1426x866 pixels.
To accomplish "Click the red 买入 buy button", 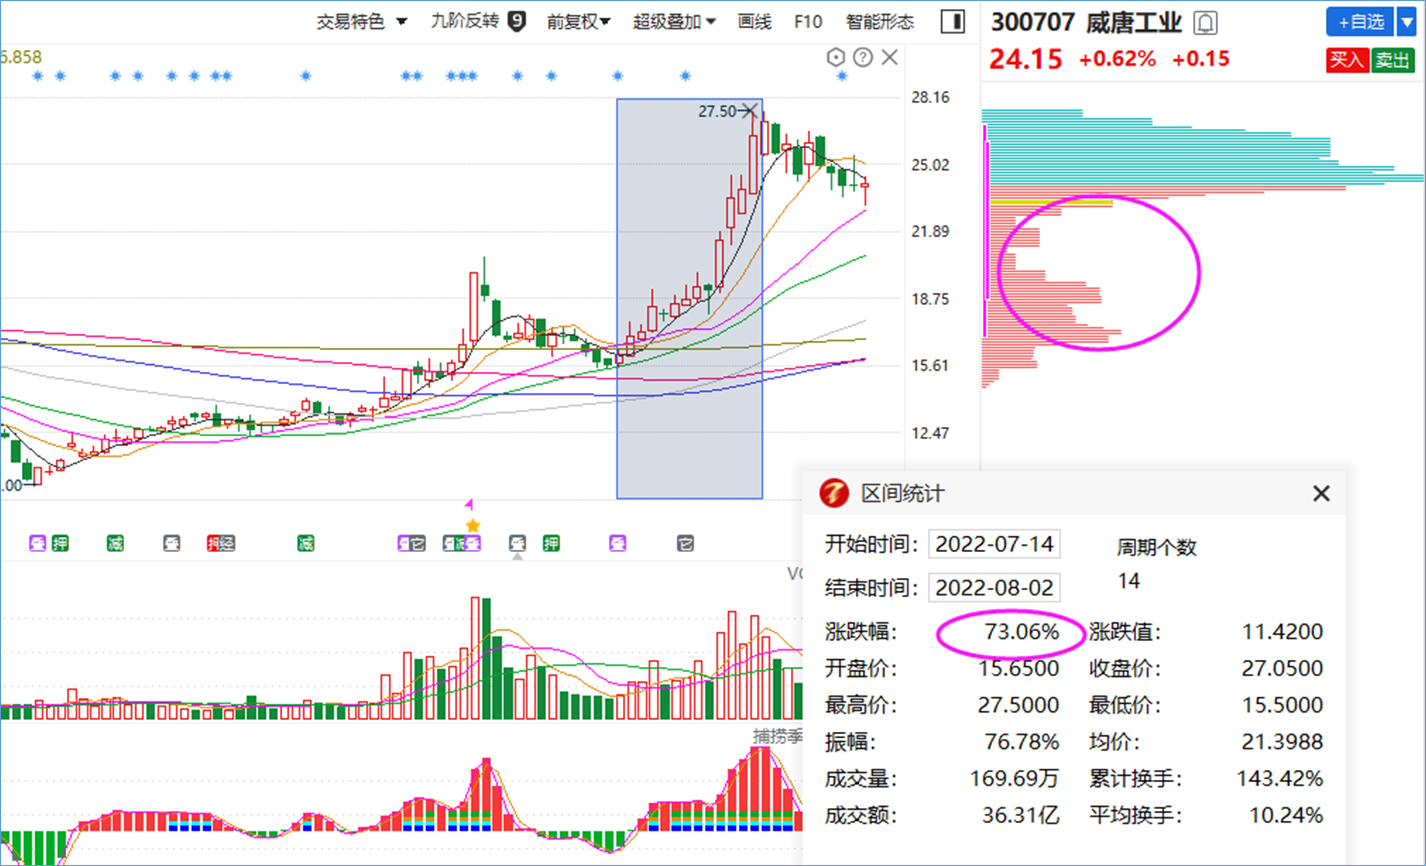I will (x=1346, y=60).
